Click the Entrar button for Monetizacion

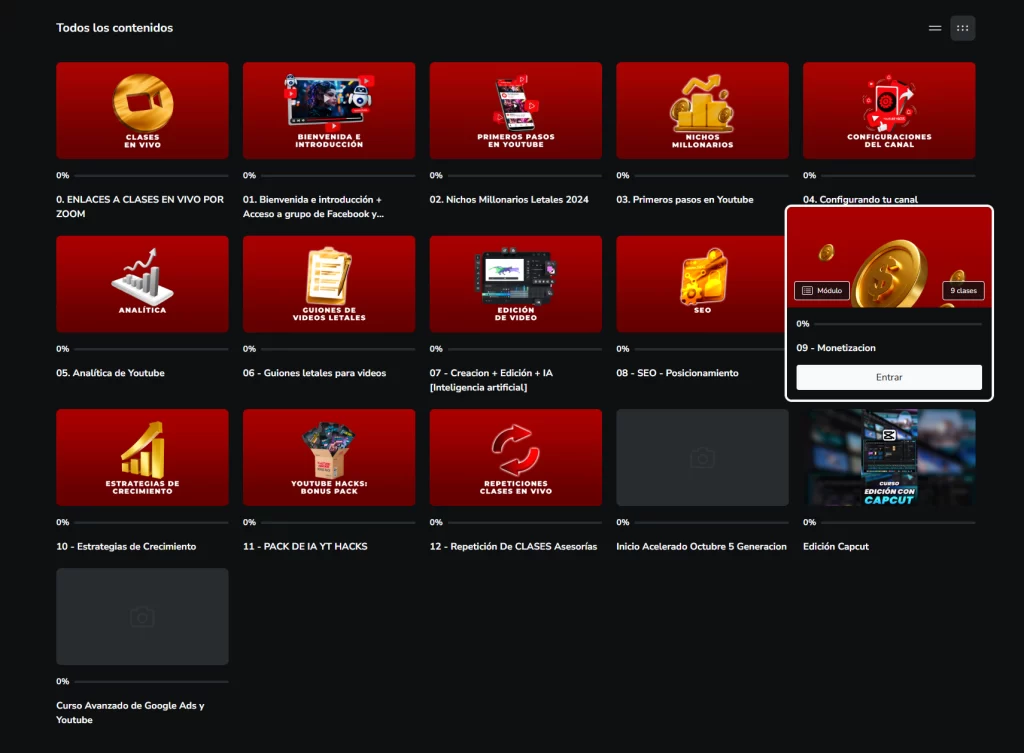889,377
